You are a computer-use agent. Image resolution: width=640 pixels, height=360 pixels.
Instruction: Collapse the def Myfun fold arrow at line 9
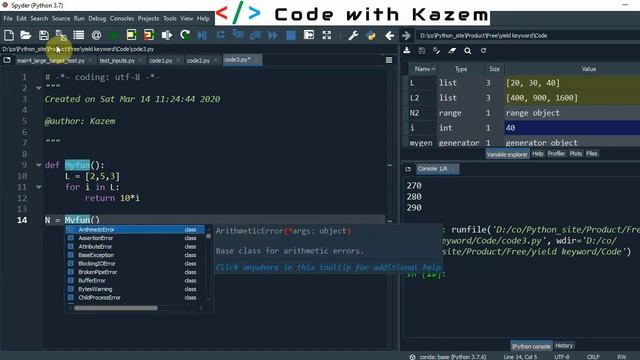39,165
